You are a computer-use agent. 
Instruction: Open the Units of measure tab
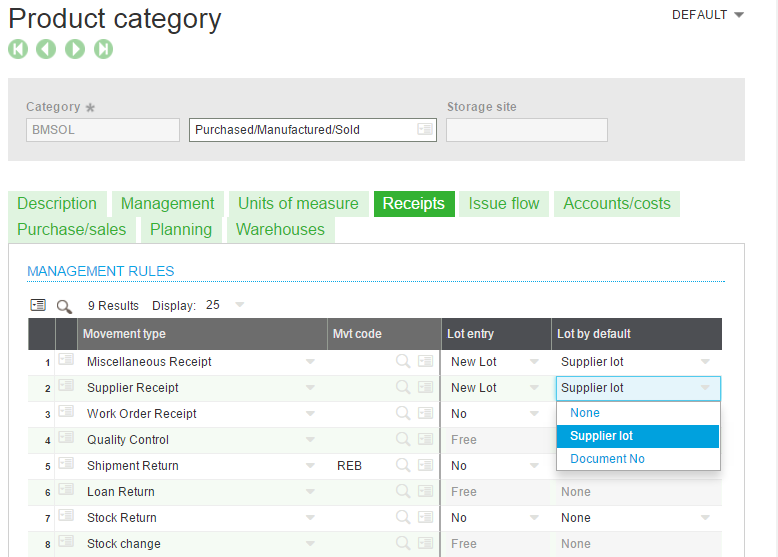pyautogui.click(x=298, y=204)
